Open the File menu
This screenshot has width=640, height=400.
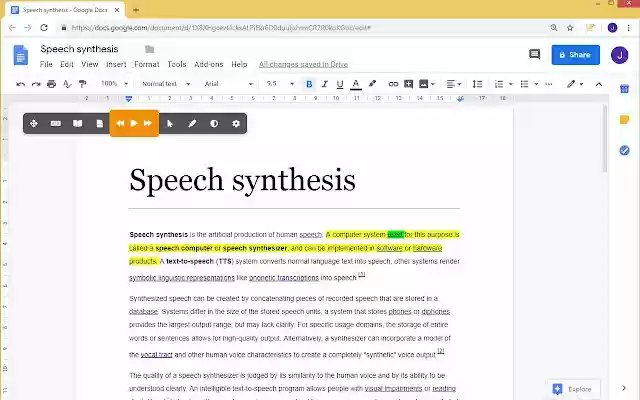[46, 64]
